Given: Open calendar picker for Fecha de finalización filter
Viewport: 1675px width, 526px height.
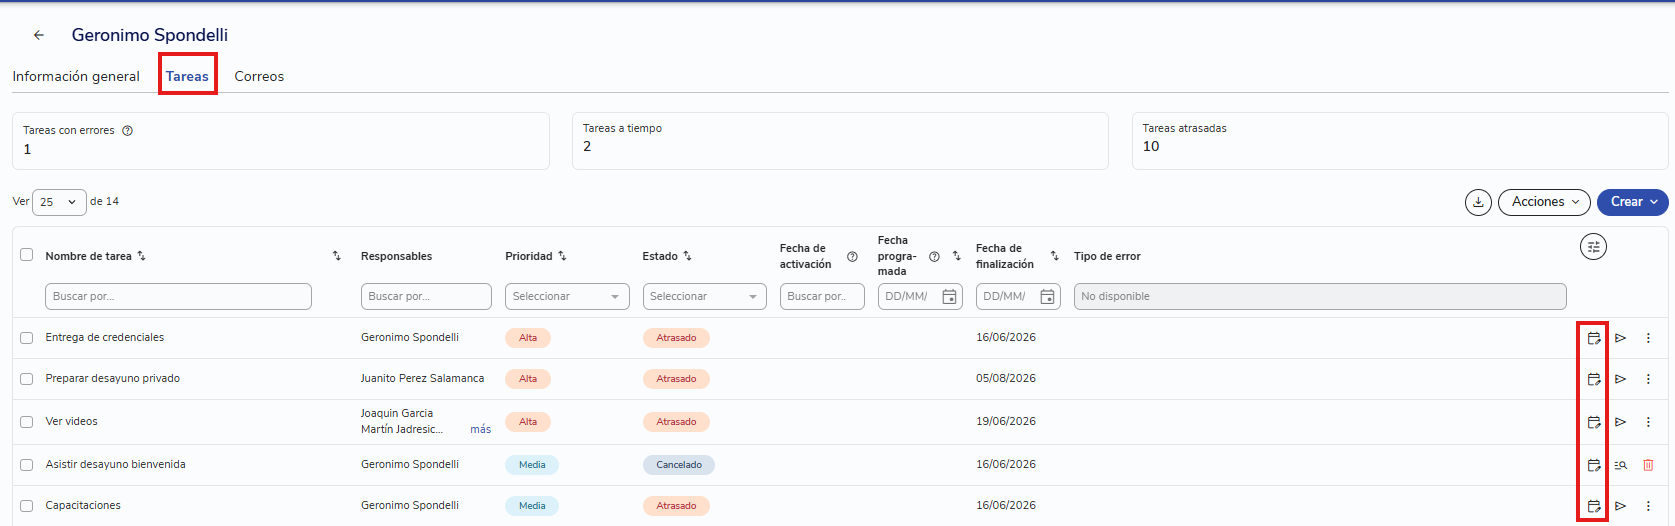Looking at the screenshot, I should point(1047,297).
